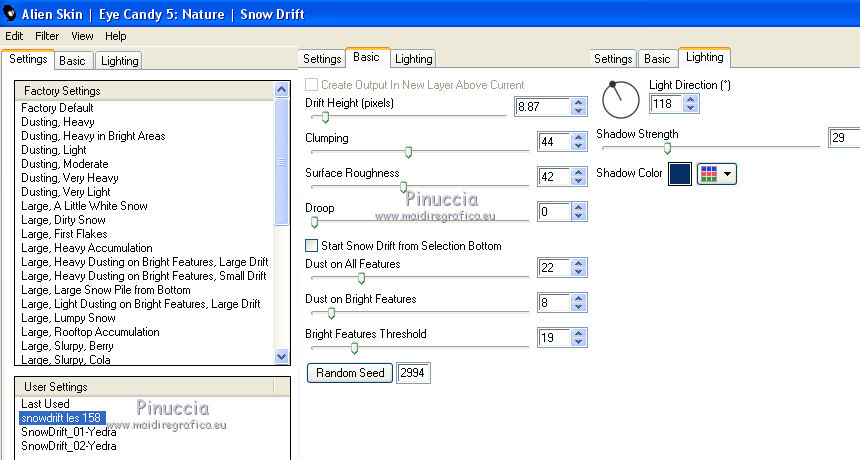Select the Settings tab in middle panel
This screenshot has height=460, width=860.
click(x=322, y=59)
